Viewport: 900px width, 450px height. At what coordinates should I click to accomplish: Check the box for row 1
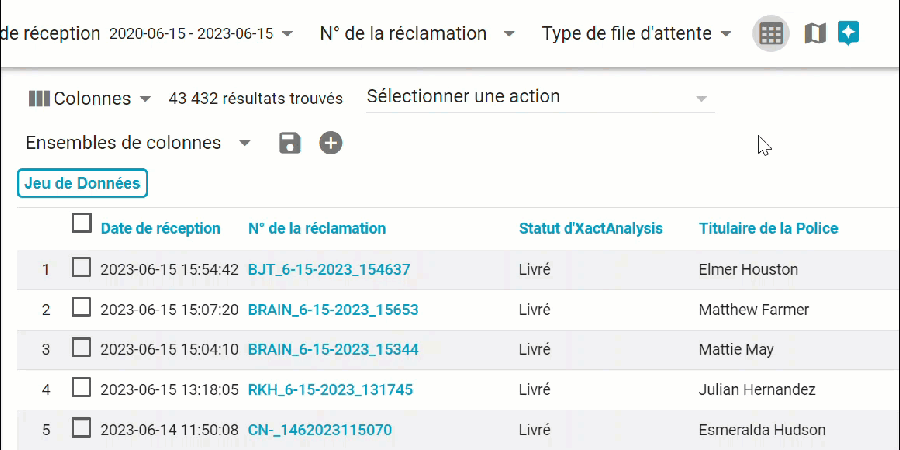tap(82, 268)
